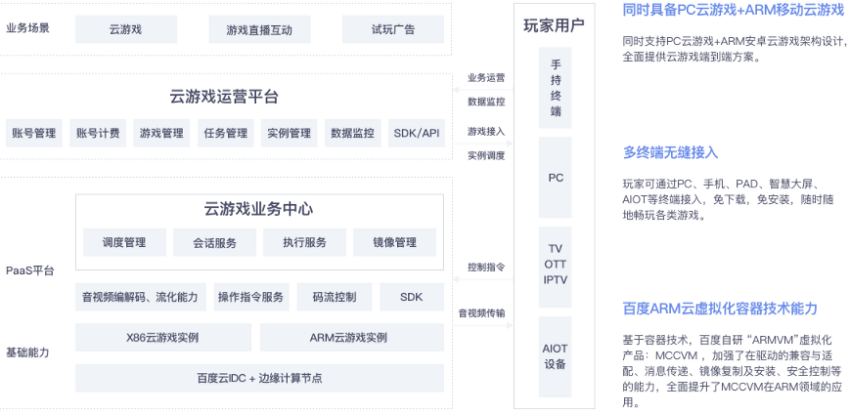
Task: Select the 会话服务 box
Action: [215, 242]
